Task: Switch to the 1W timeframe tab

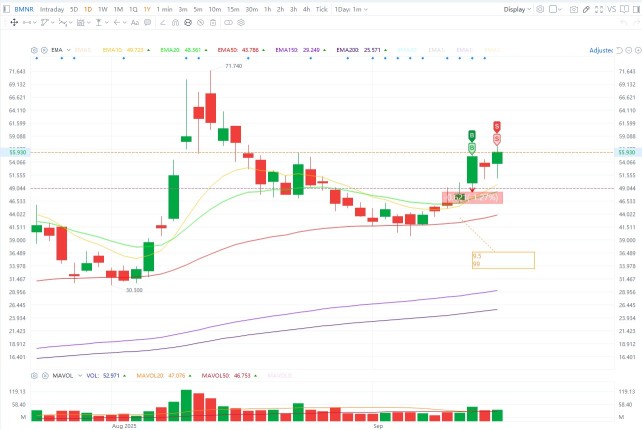Action: [102, 9]
